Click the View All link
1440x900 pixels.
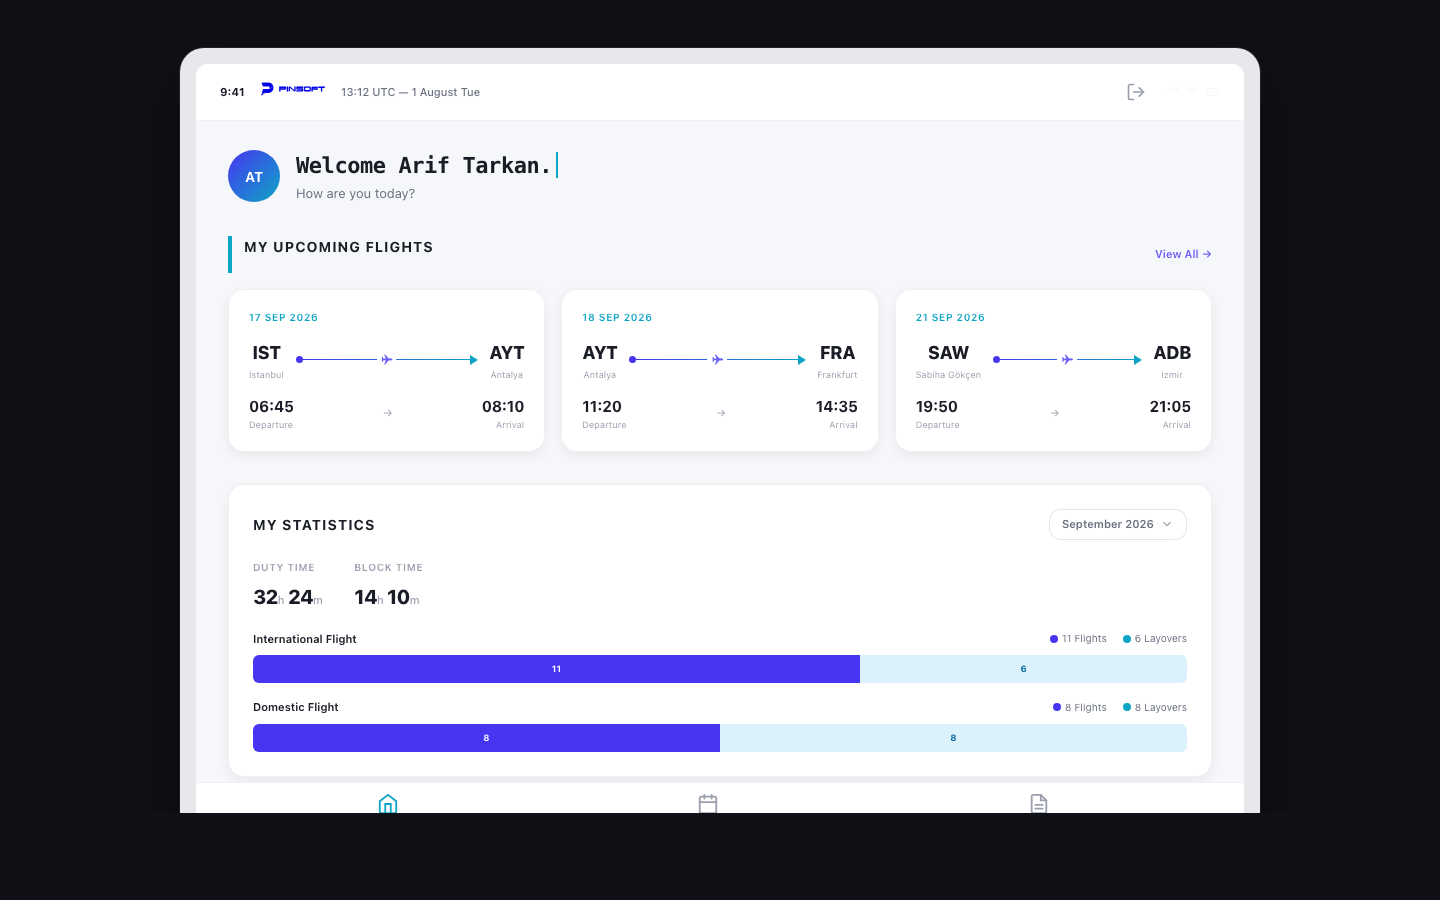tap(1182, 254)
